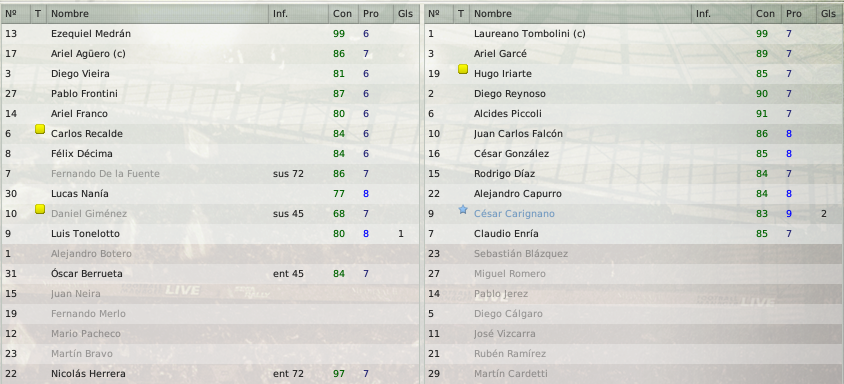
Task: Sort right table by Gls column
Action: pyautogui.click(x=830, y=14)
